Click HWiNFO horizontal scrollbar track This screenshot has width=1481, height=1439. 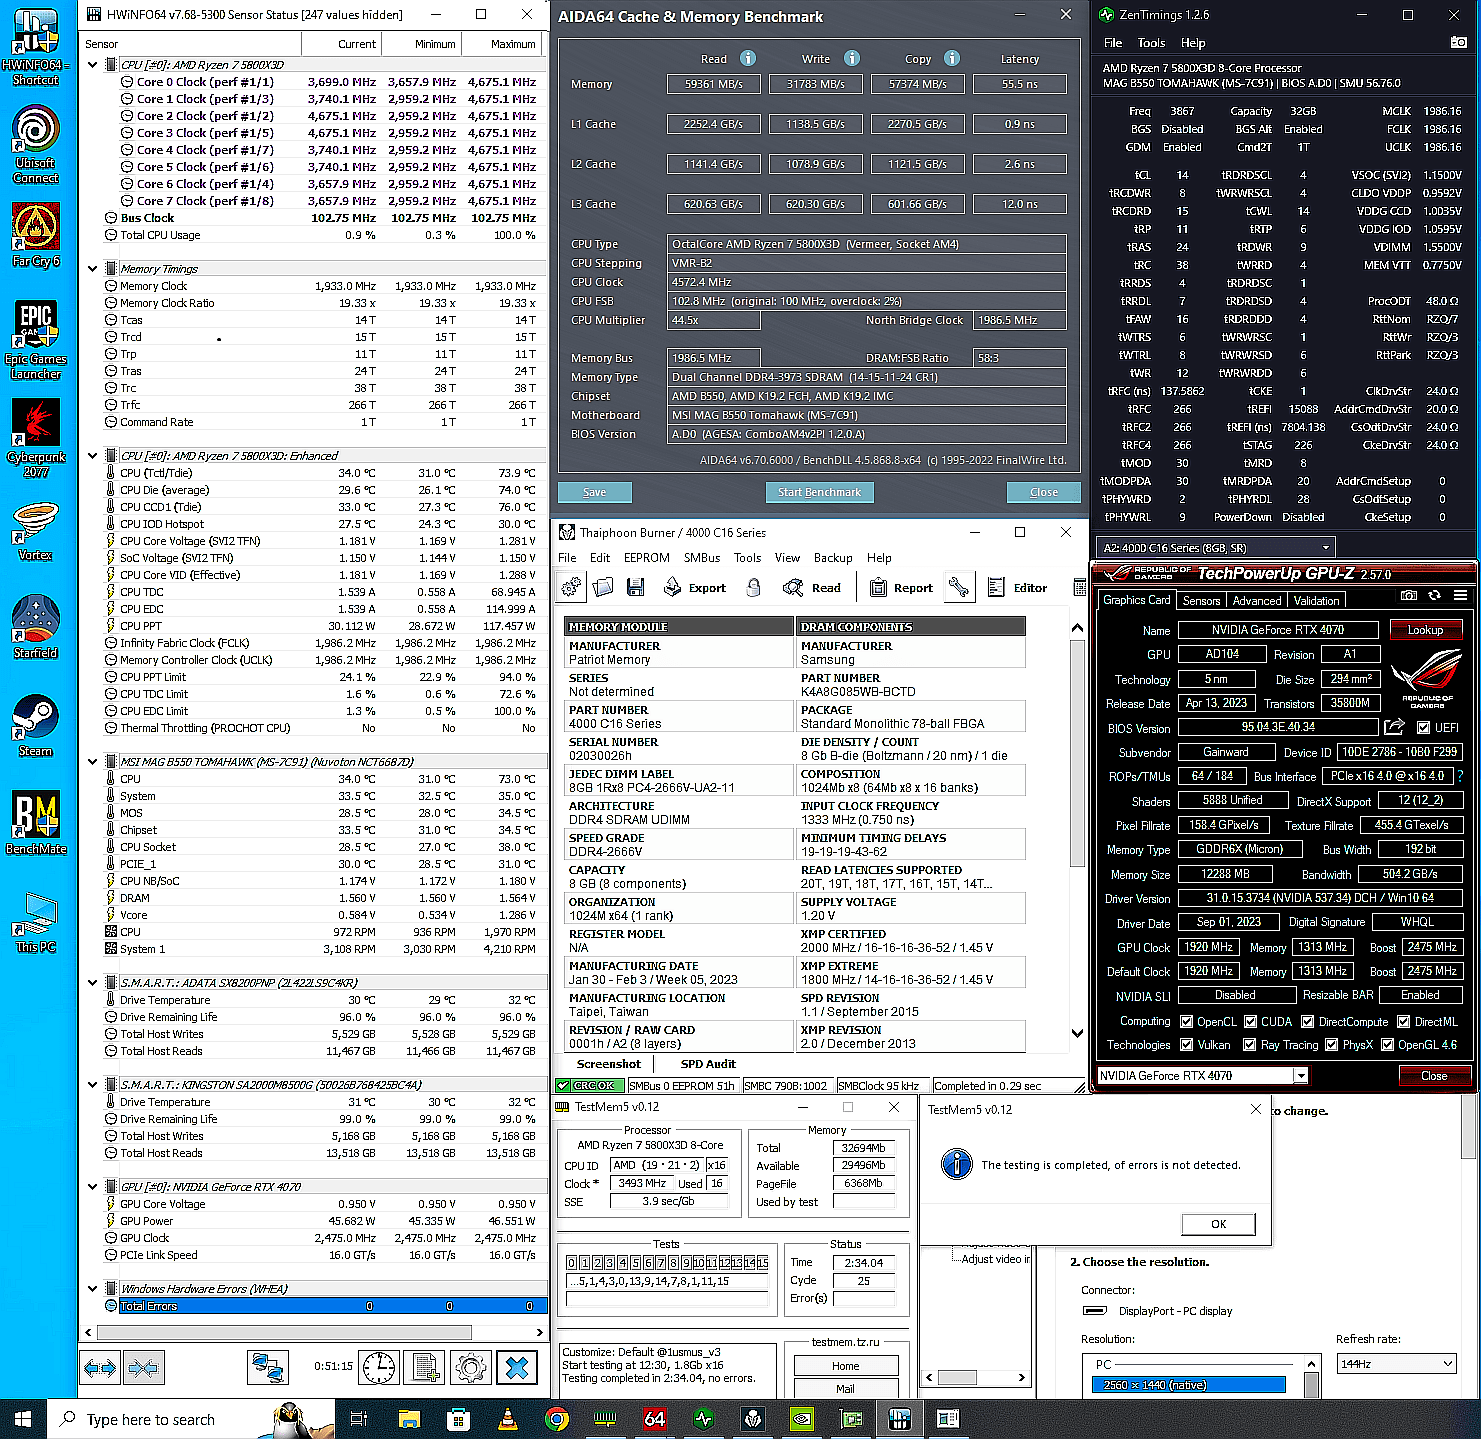pyautogui.click(x=314, y=1332)
